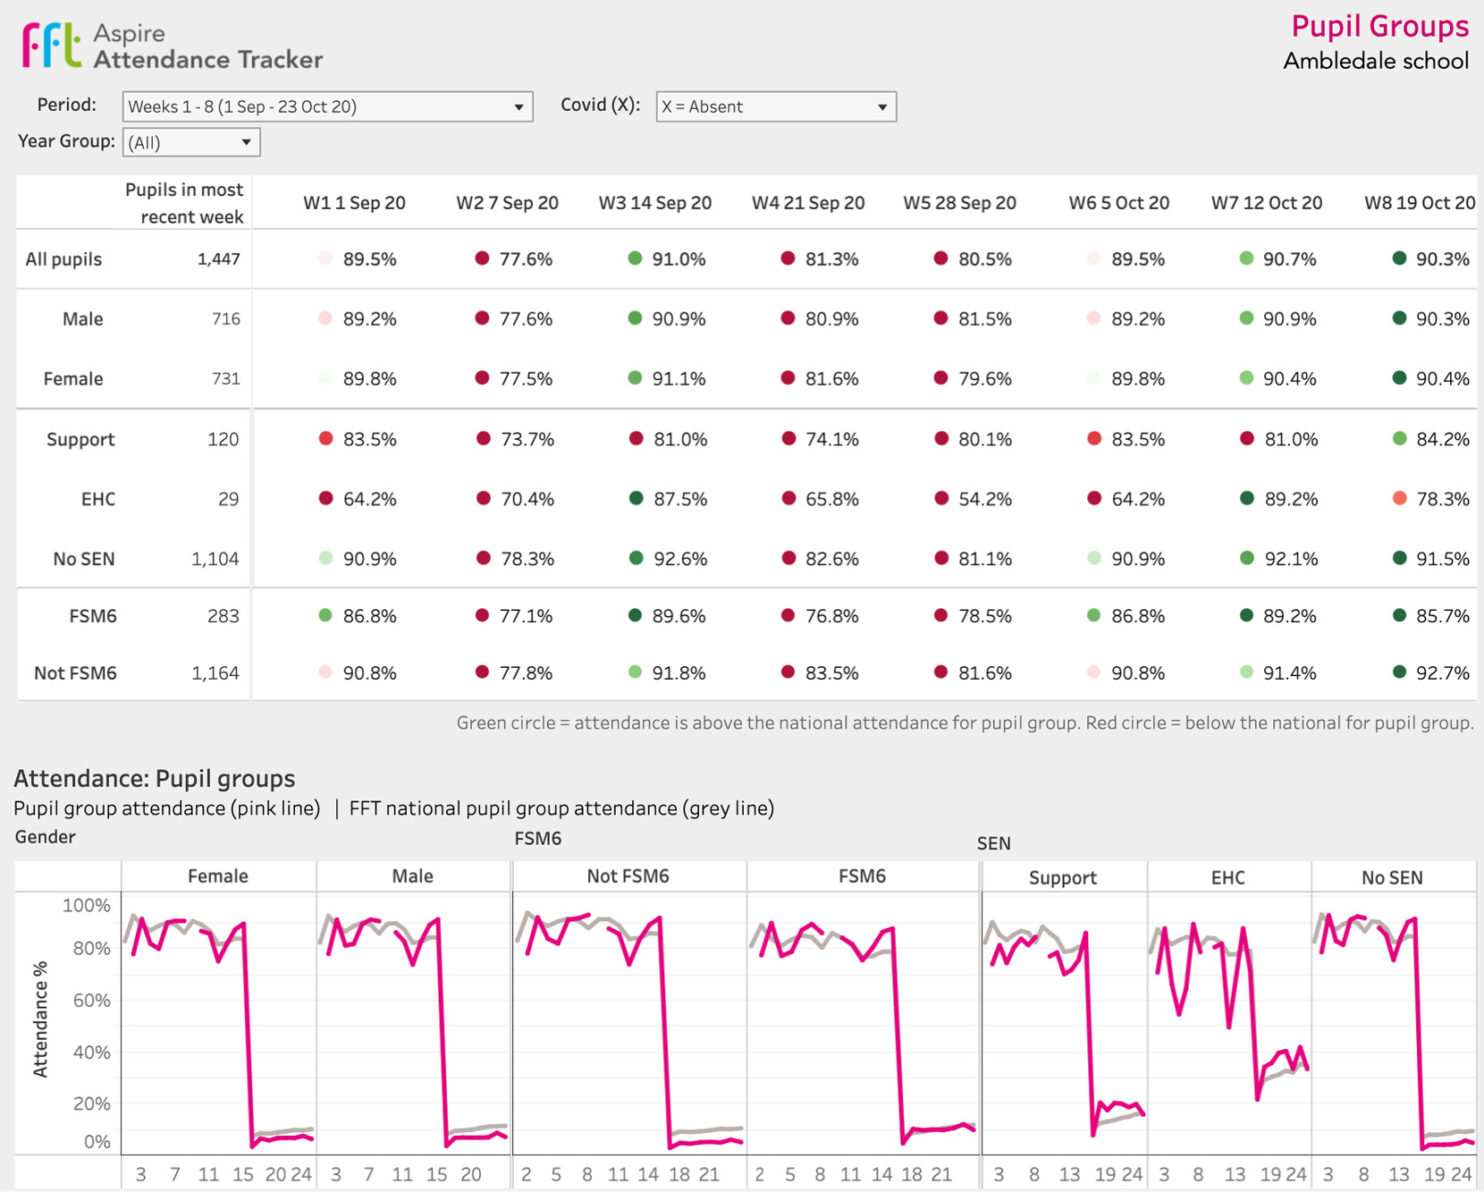Select the pale pink circle beside Male 89.2%
1484x1192 pixels.
point(324,319)
